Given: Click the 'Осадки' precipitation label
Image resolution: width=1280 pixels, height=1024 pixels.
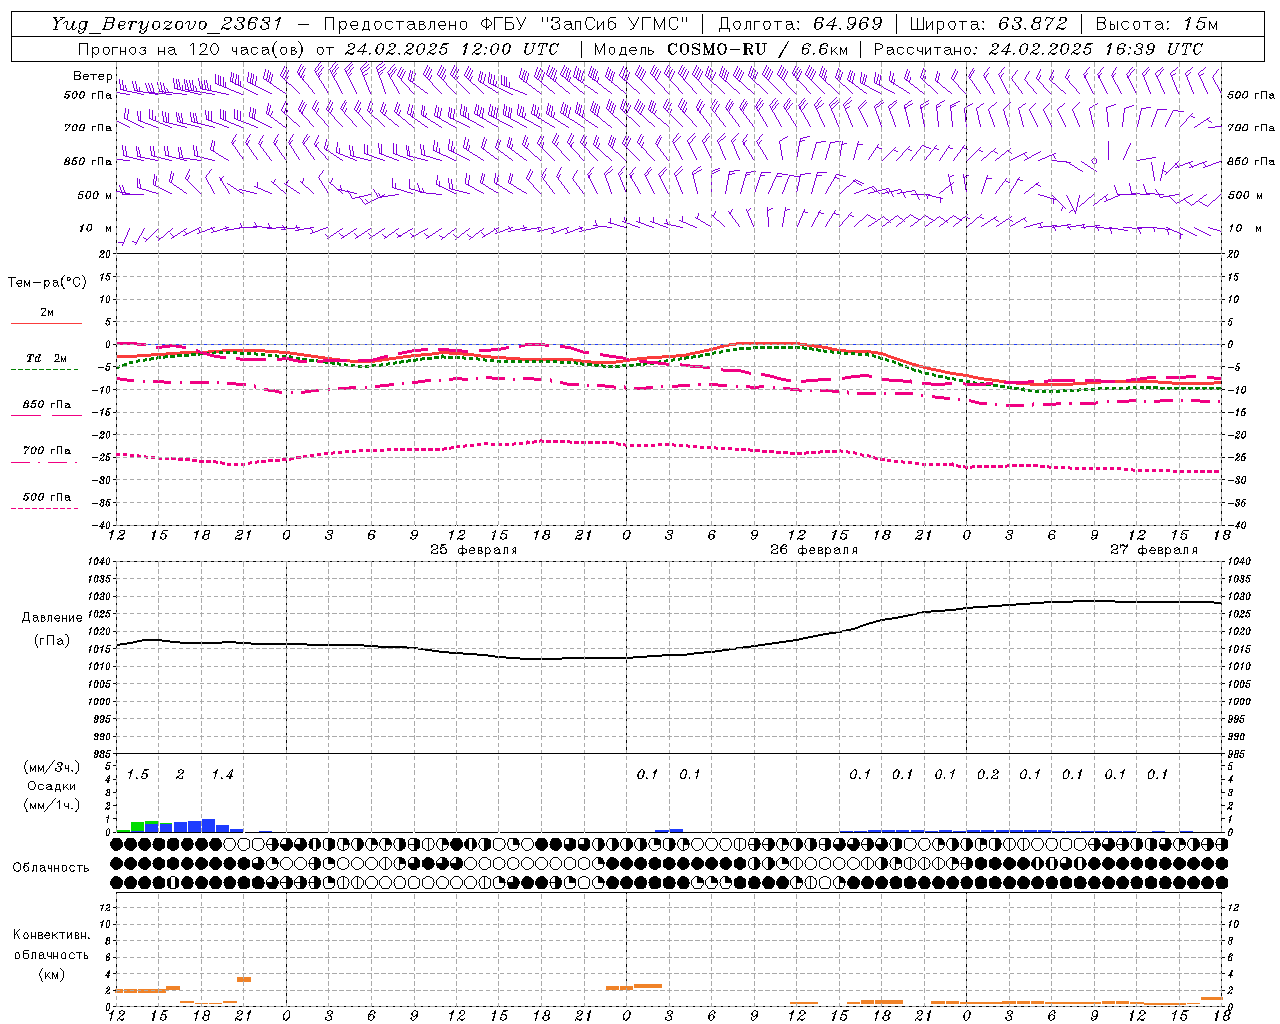Looking at the screenshot, I should coord(52,786).
